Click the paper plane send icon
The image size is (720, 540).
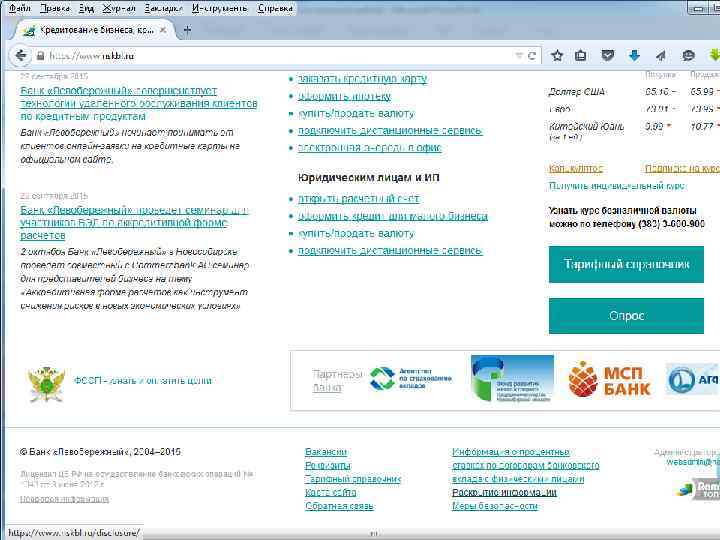661,56
